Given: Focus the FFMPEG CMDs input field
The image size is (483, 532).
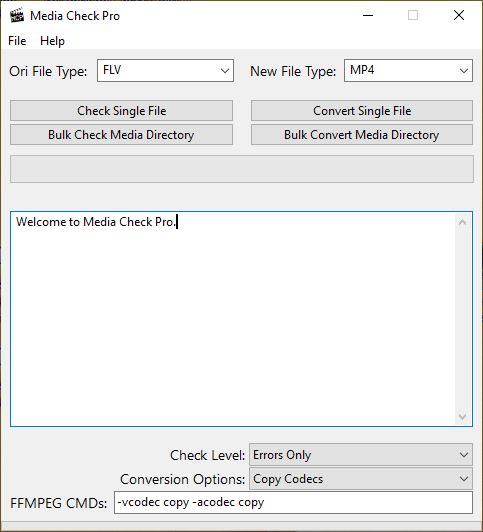Looking at the screenshot, I should tap(293, 502).
